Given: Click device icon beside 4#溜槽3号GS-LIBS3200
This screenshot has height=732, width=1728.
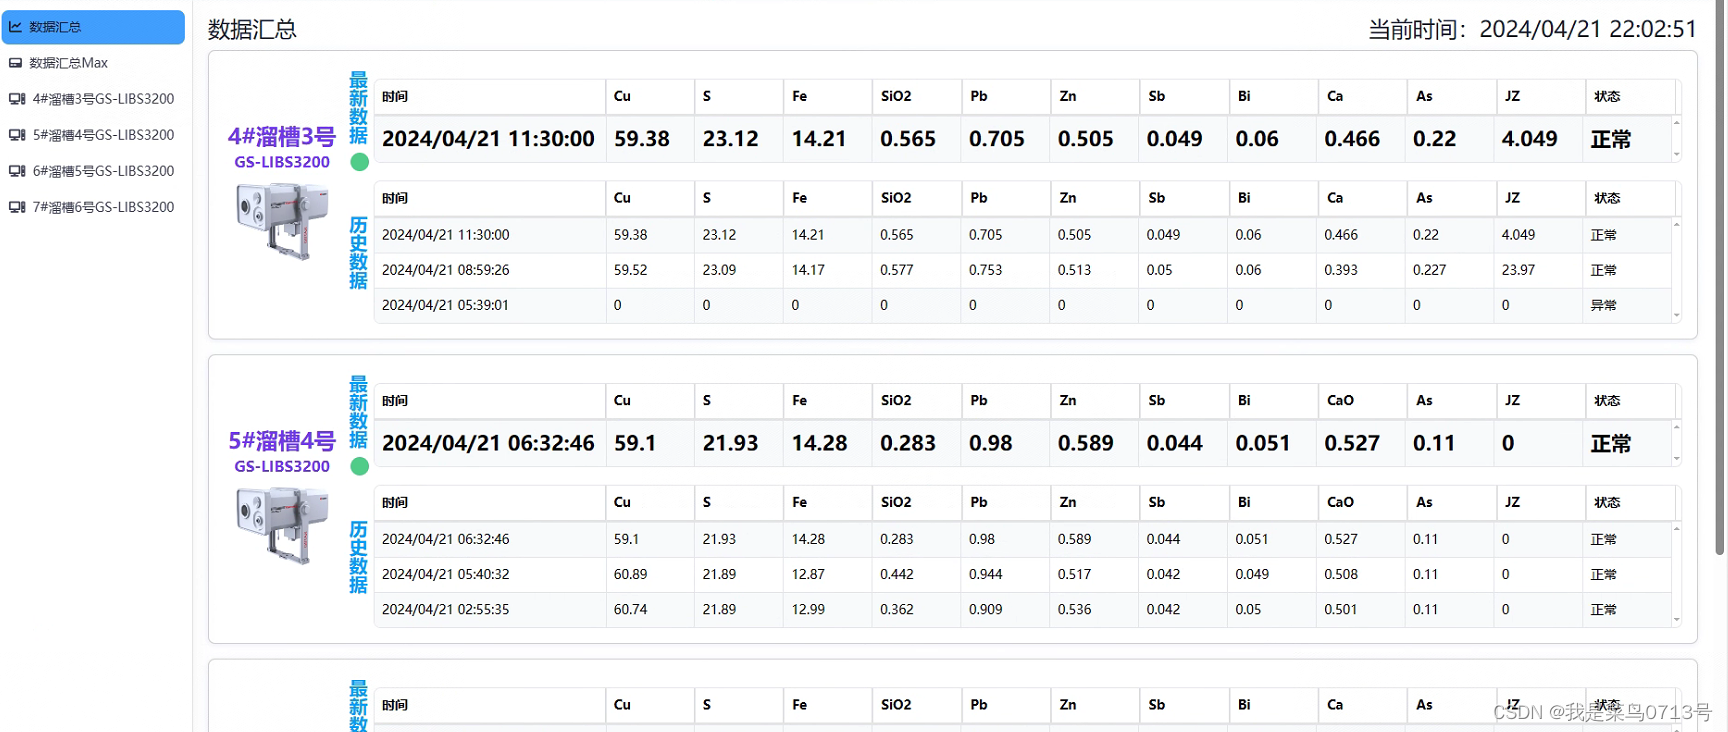Looking at the screenshot, I should point(17,99).
